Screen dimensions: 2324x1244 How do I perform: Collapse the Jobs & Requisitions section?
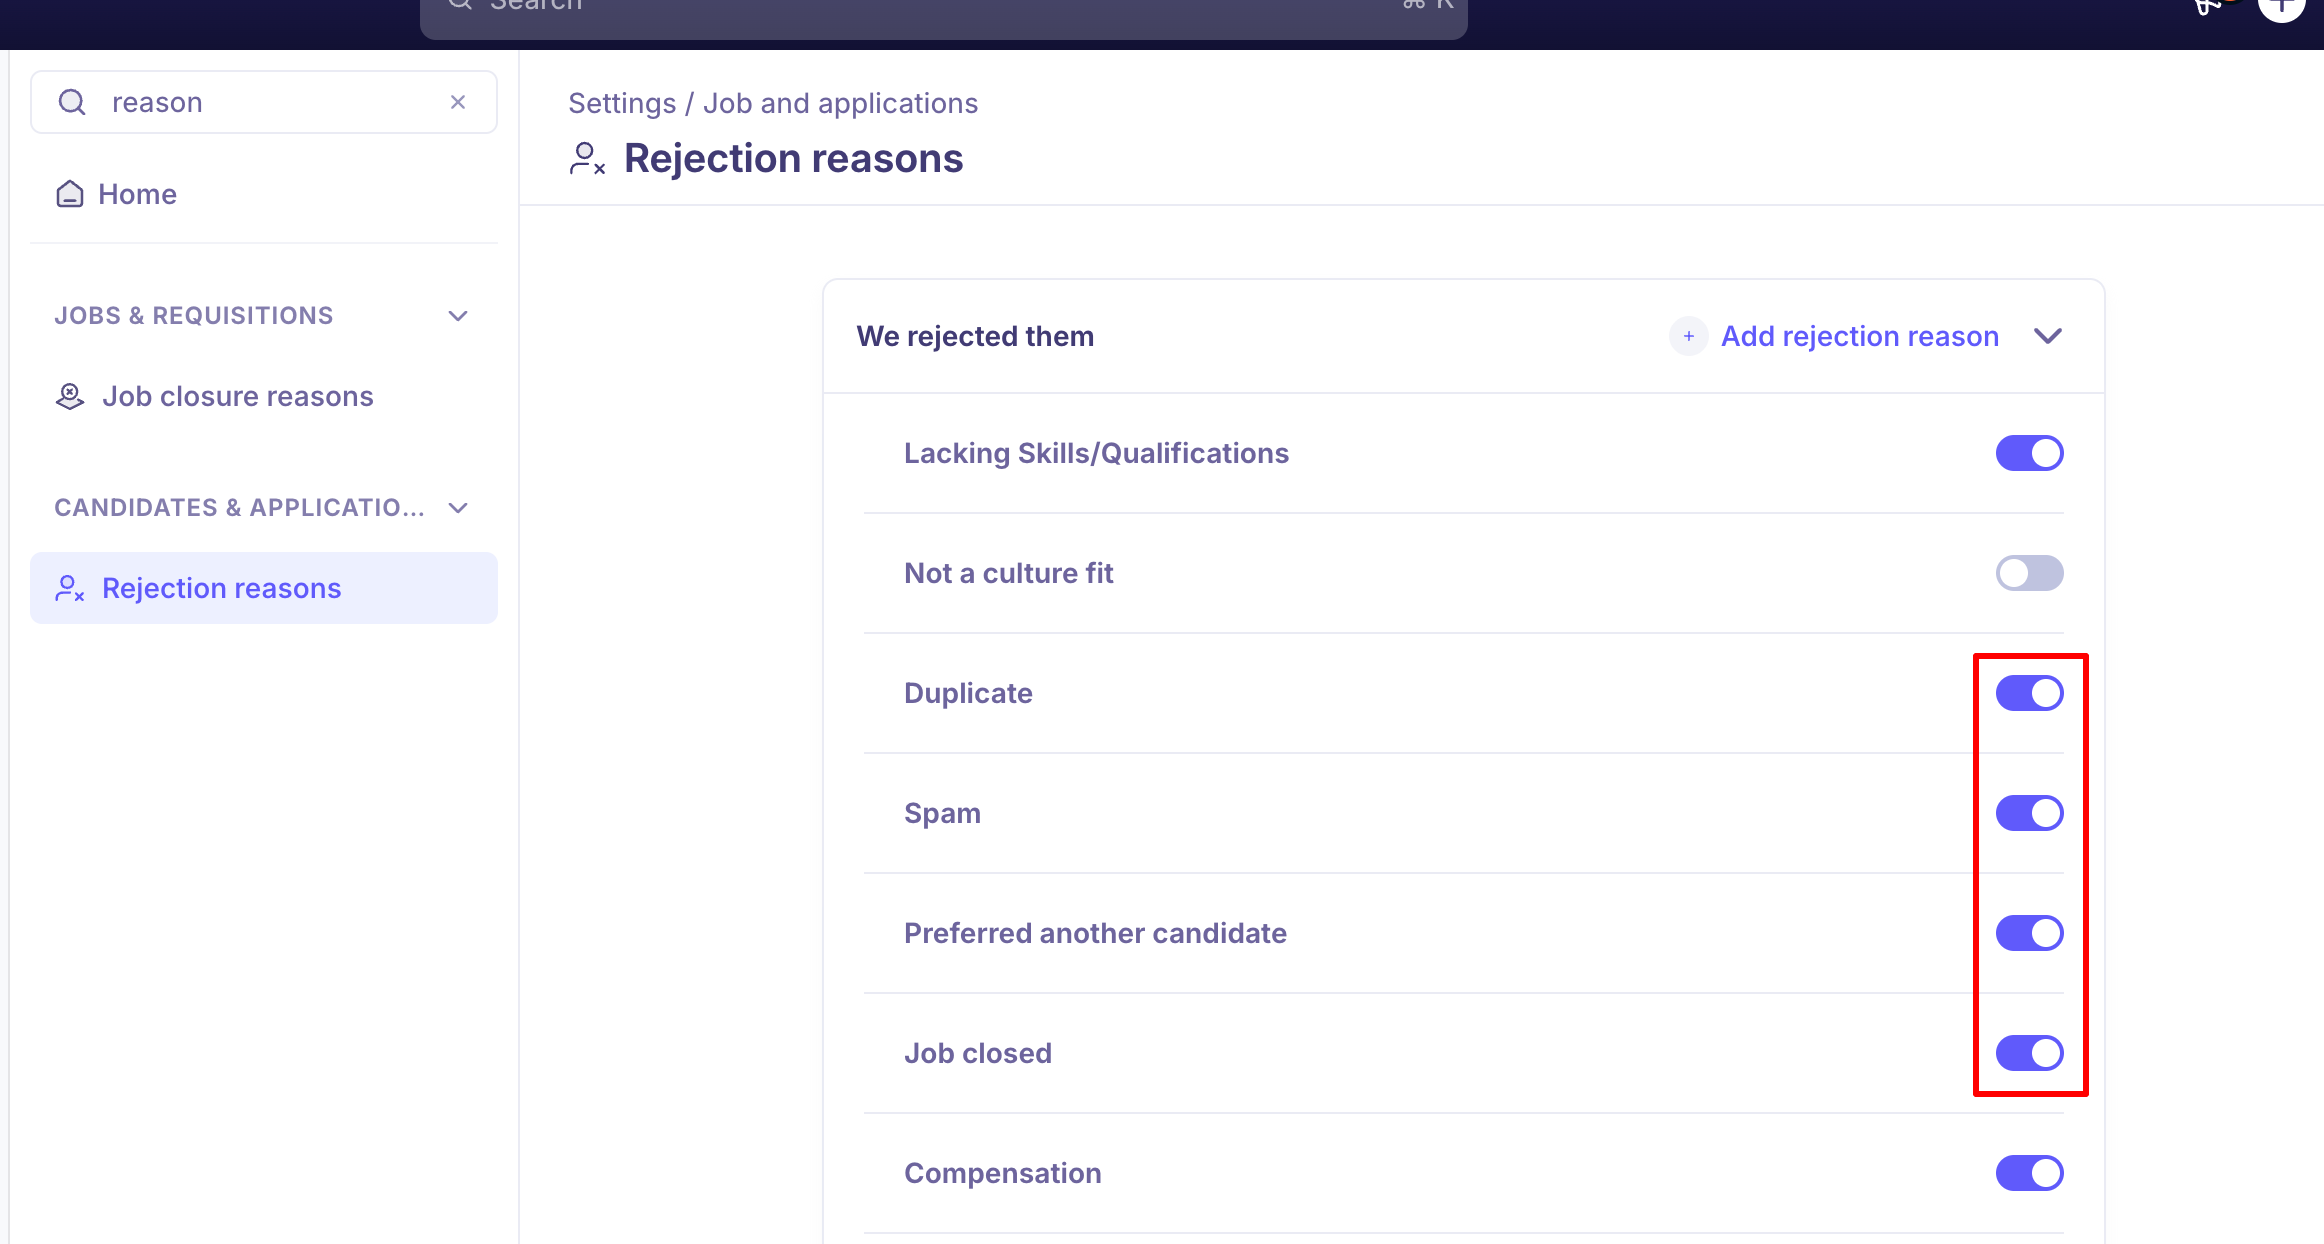coord(458,316)
